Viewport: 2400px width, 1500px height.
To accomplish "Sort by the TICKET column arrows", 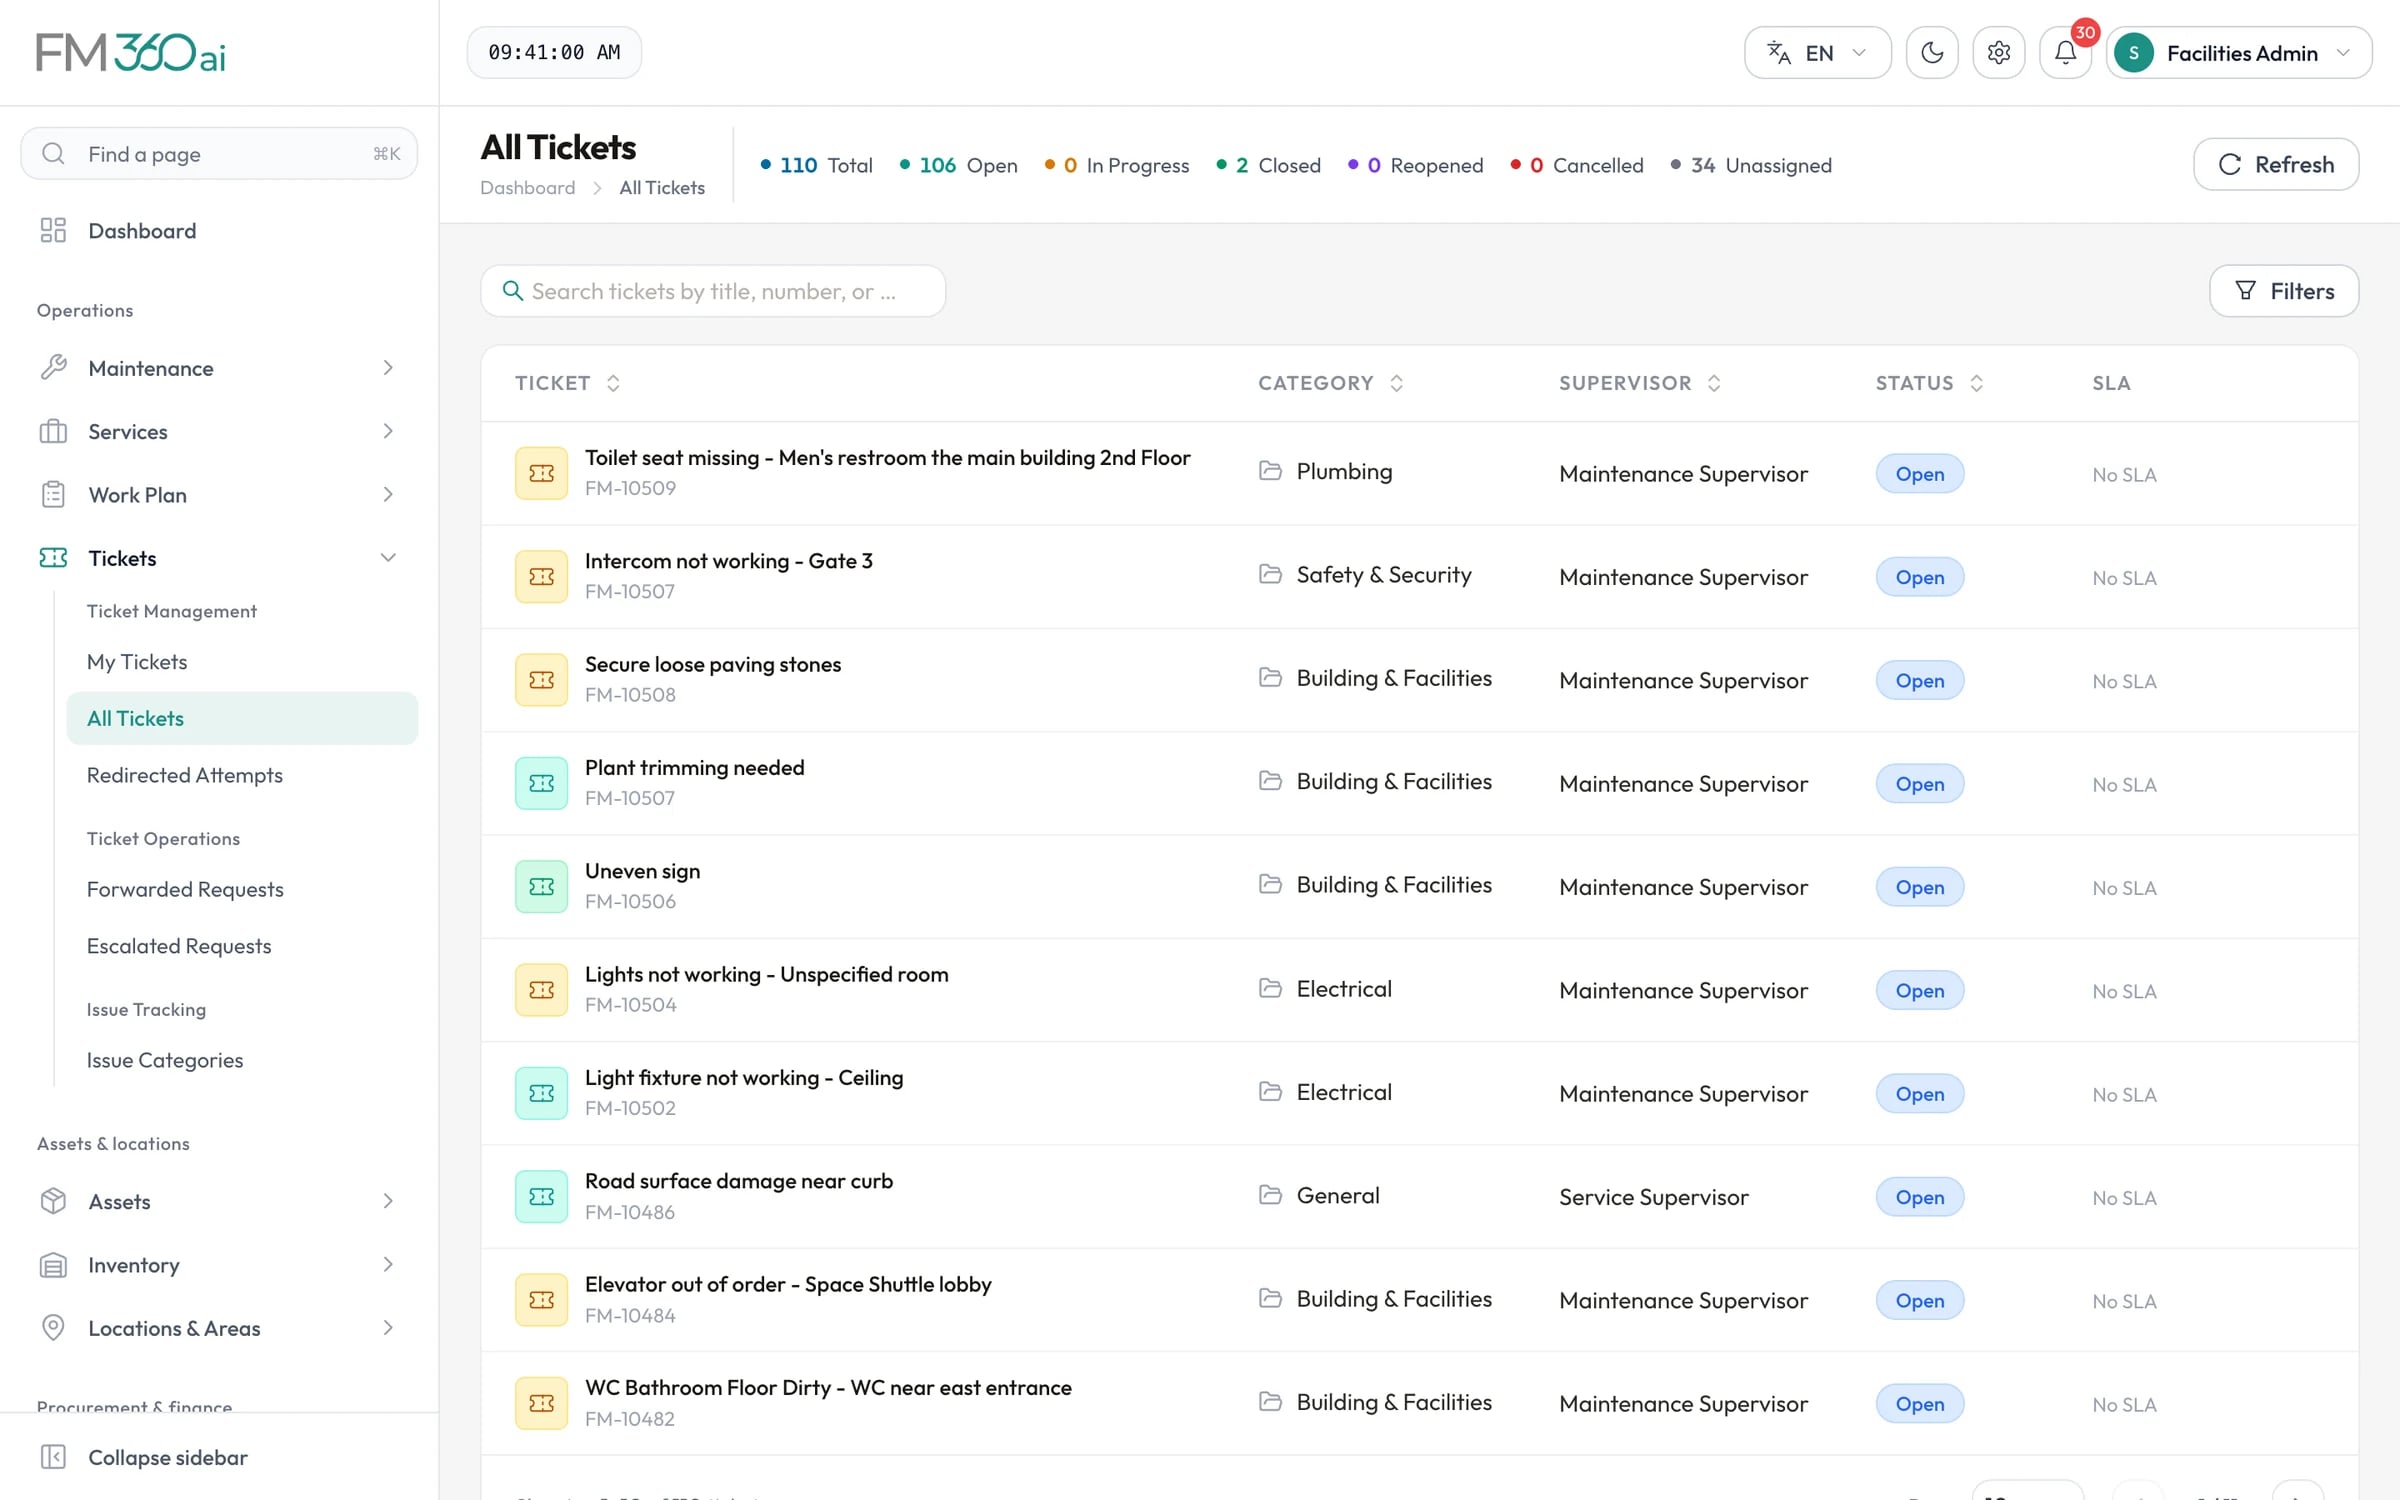I will (613, 383).
